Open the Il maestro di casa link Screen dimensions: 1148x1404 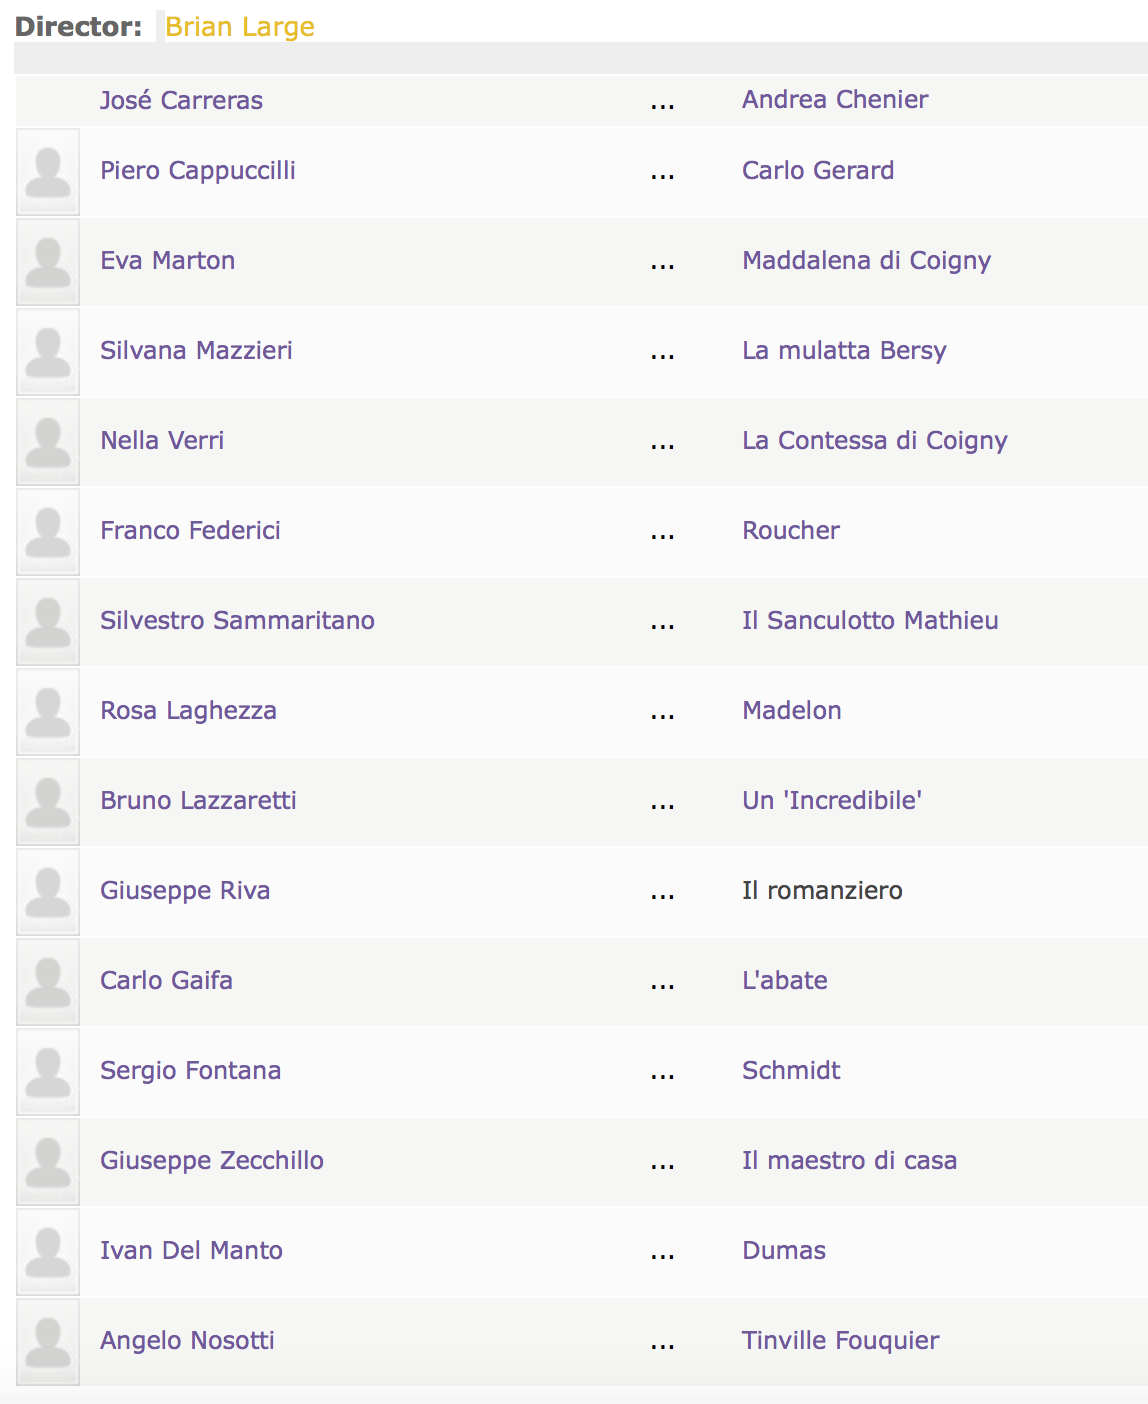[849, 1160]
